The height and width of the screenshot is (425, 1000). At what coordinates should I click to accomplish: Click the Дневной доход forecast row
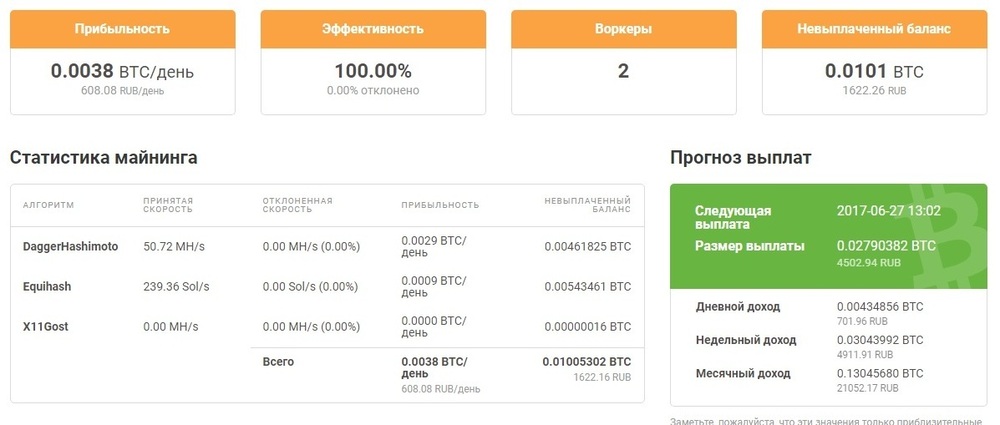(x=828, y=313)
